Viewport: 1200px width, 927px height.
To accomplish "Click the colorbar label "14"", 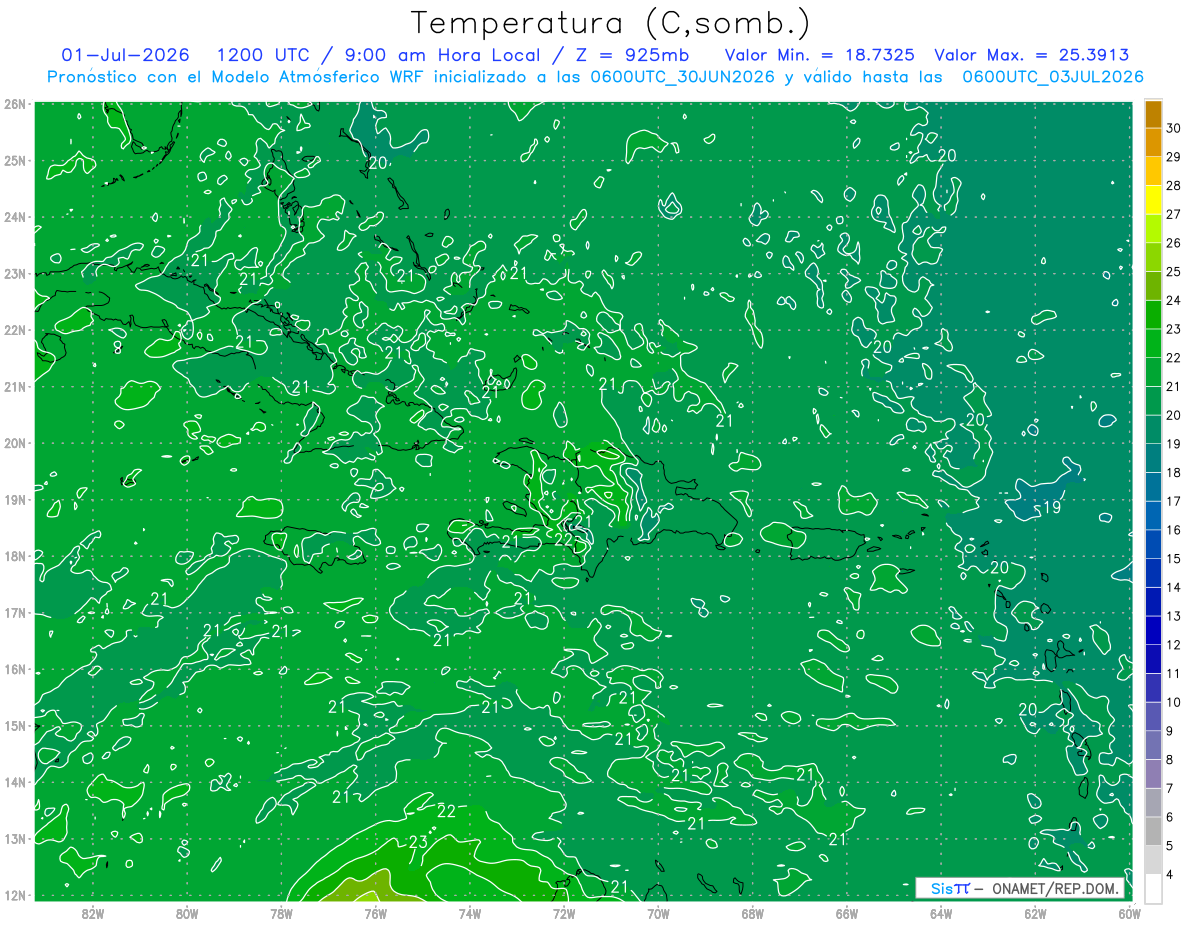I will pos(1174,588).
